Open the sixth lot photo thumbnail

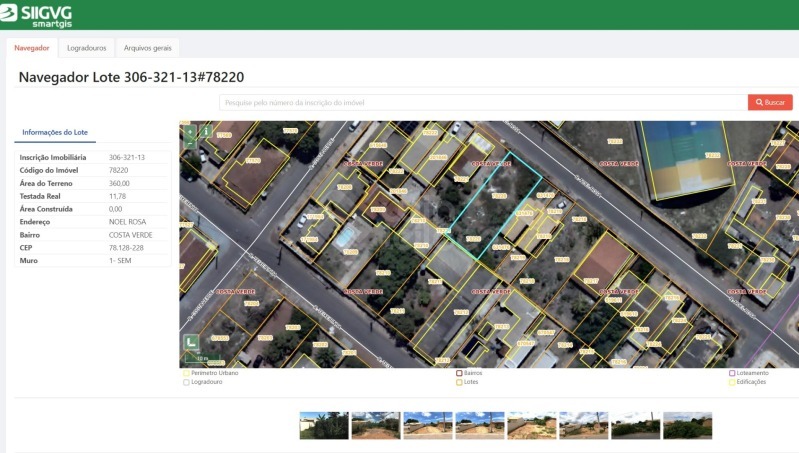coord(584,425)
